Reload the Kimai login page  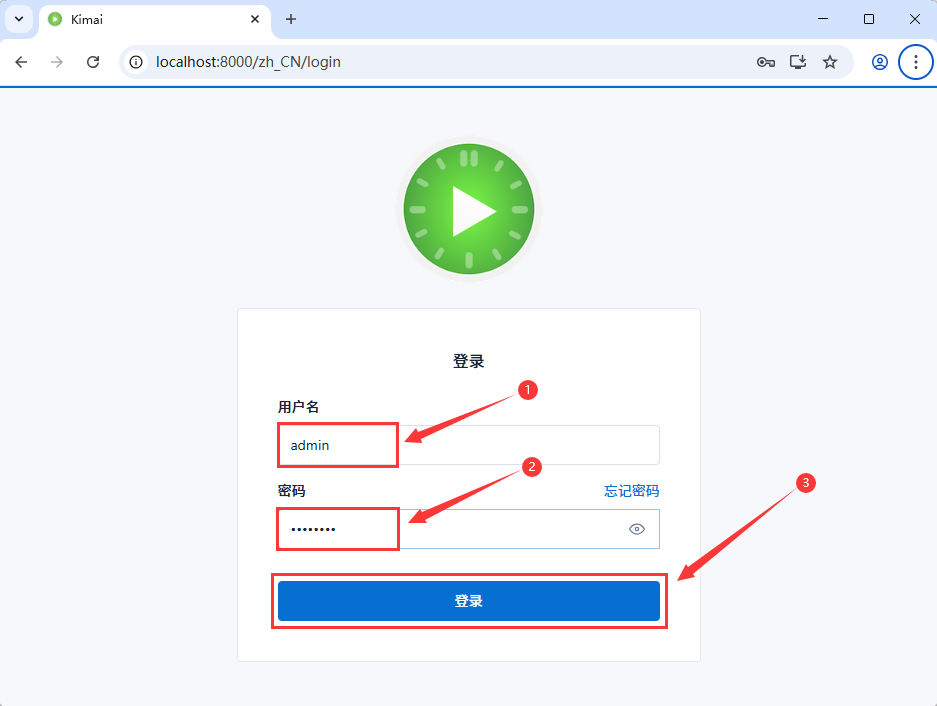[x=93, y=62]
